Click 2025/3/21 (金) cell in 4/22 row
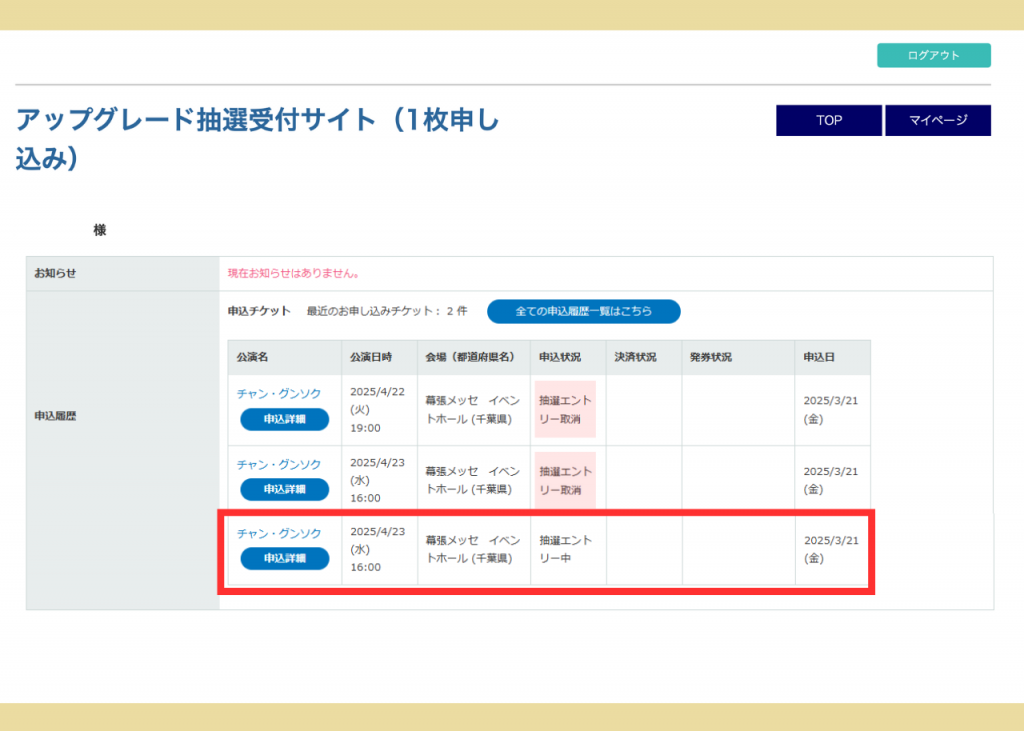This screenshot has height=731, width=1024. [x=831, y=410]
